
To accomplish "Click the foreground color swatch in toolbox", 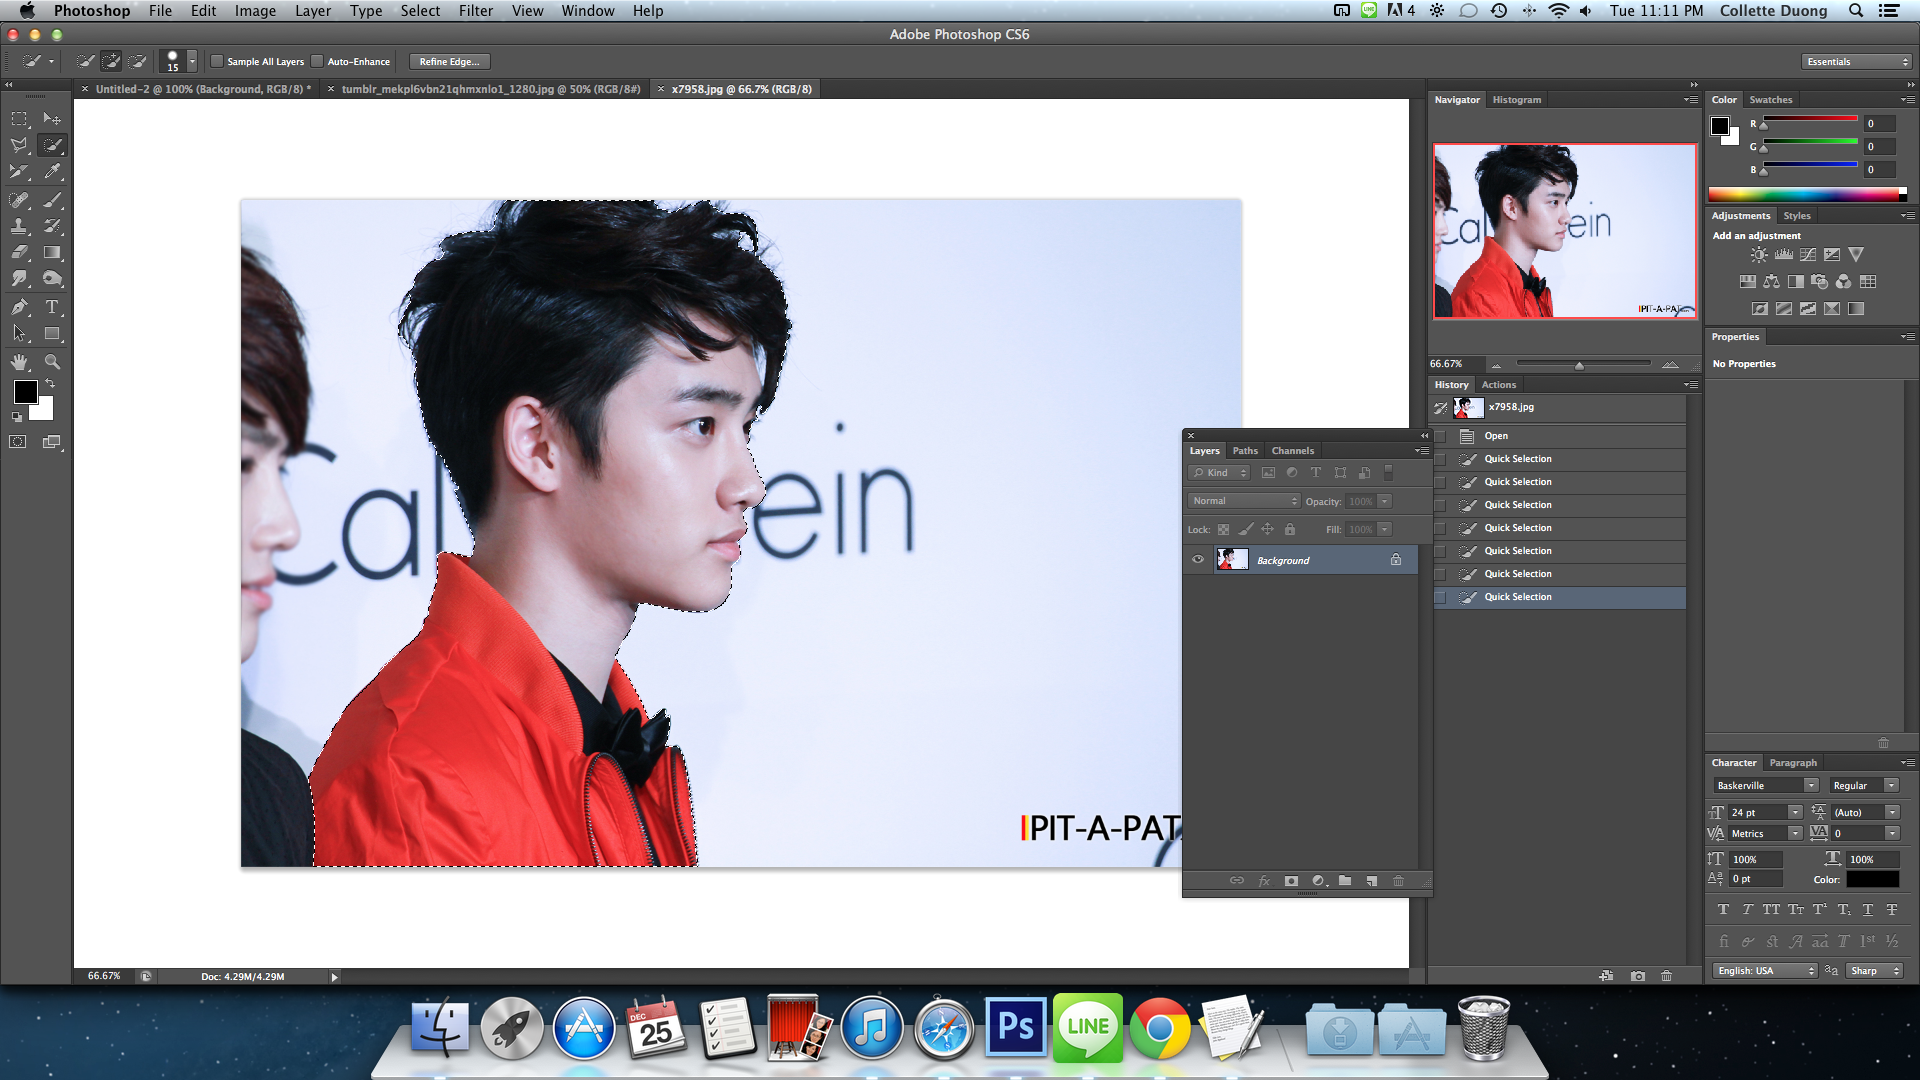I will click(25, 391).
